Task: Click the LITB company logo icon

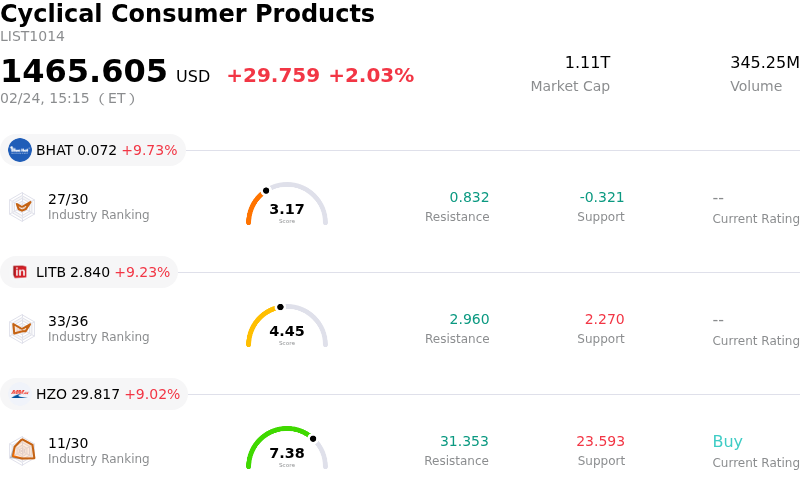Action: pos(20,272)
